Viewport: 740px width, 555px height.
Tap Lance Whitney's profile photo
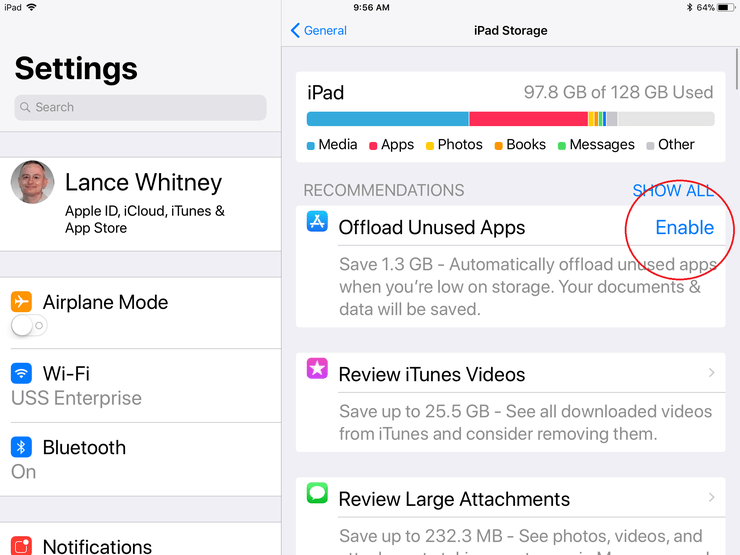click(33, 182)
